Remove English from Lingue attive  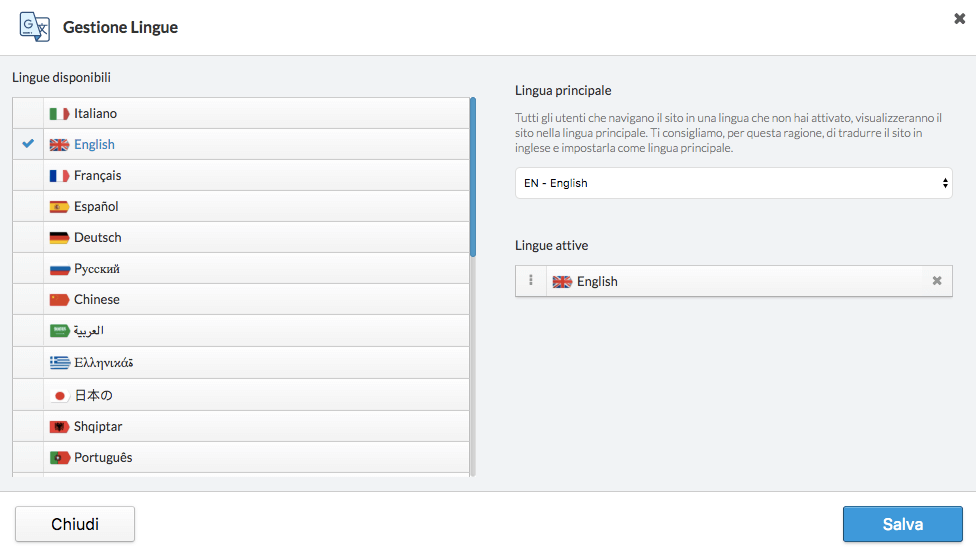click(937, 281)
